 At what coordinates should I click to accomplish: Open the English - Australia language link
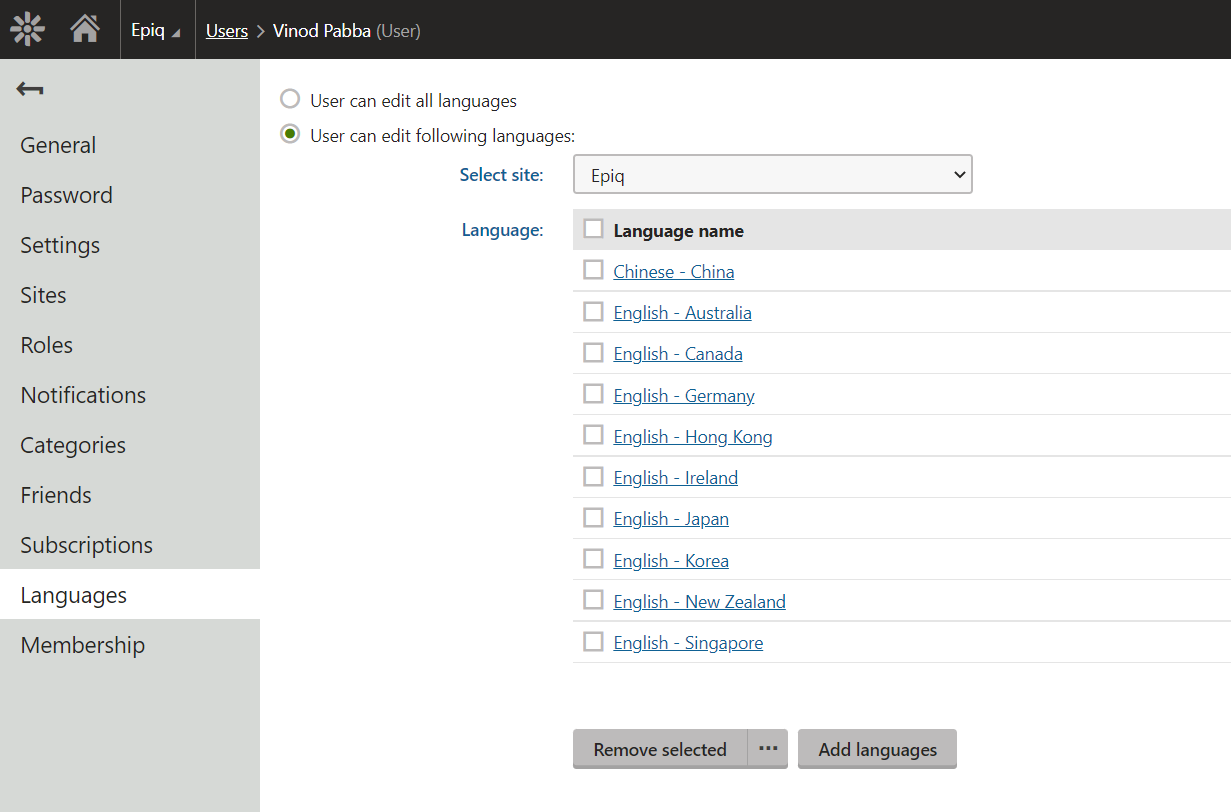682,313
